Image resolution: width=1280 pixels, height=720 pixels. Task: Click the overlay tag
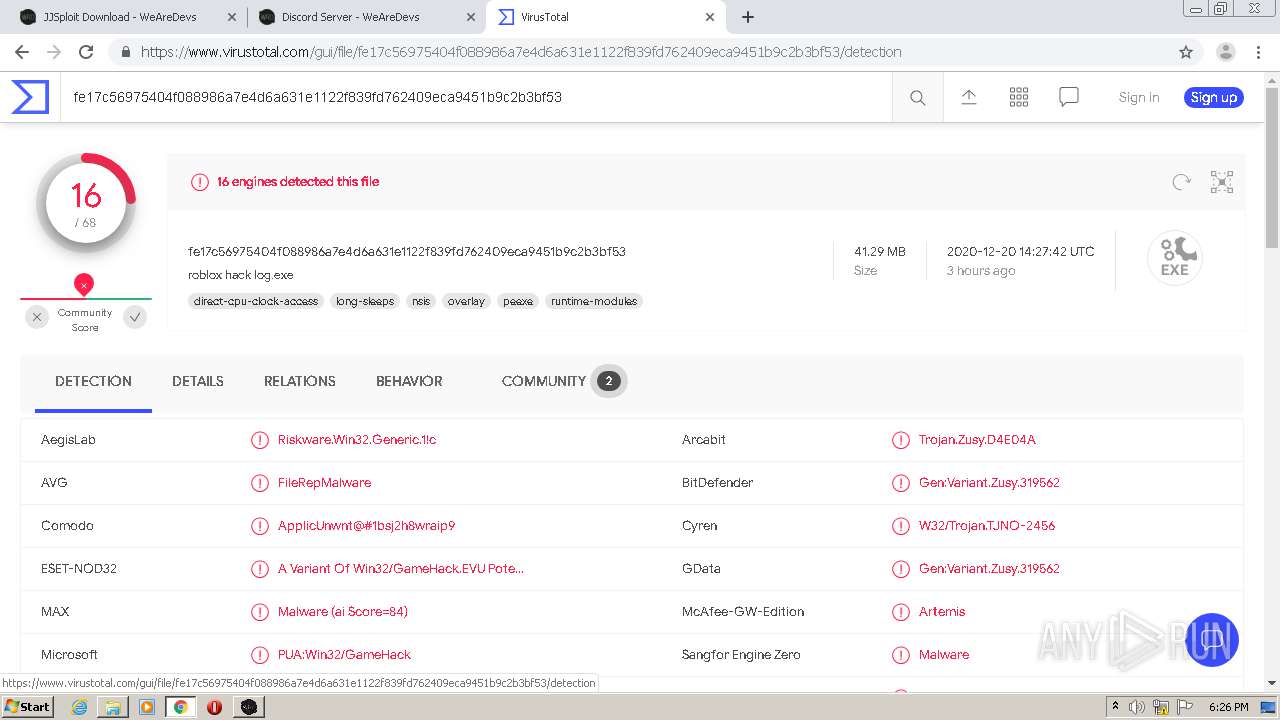(466, 301)
